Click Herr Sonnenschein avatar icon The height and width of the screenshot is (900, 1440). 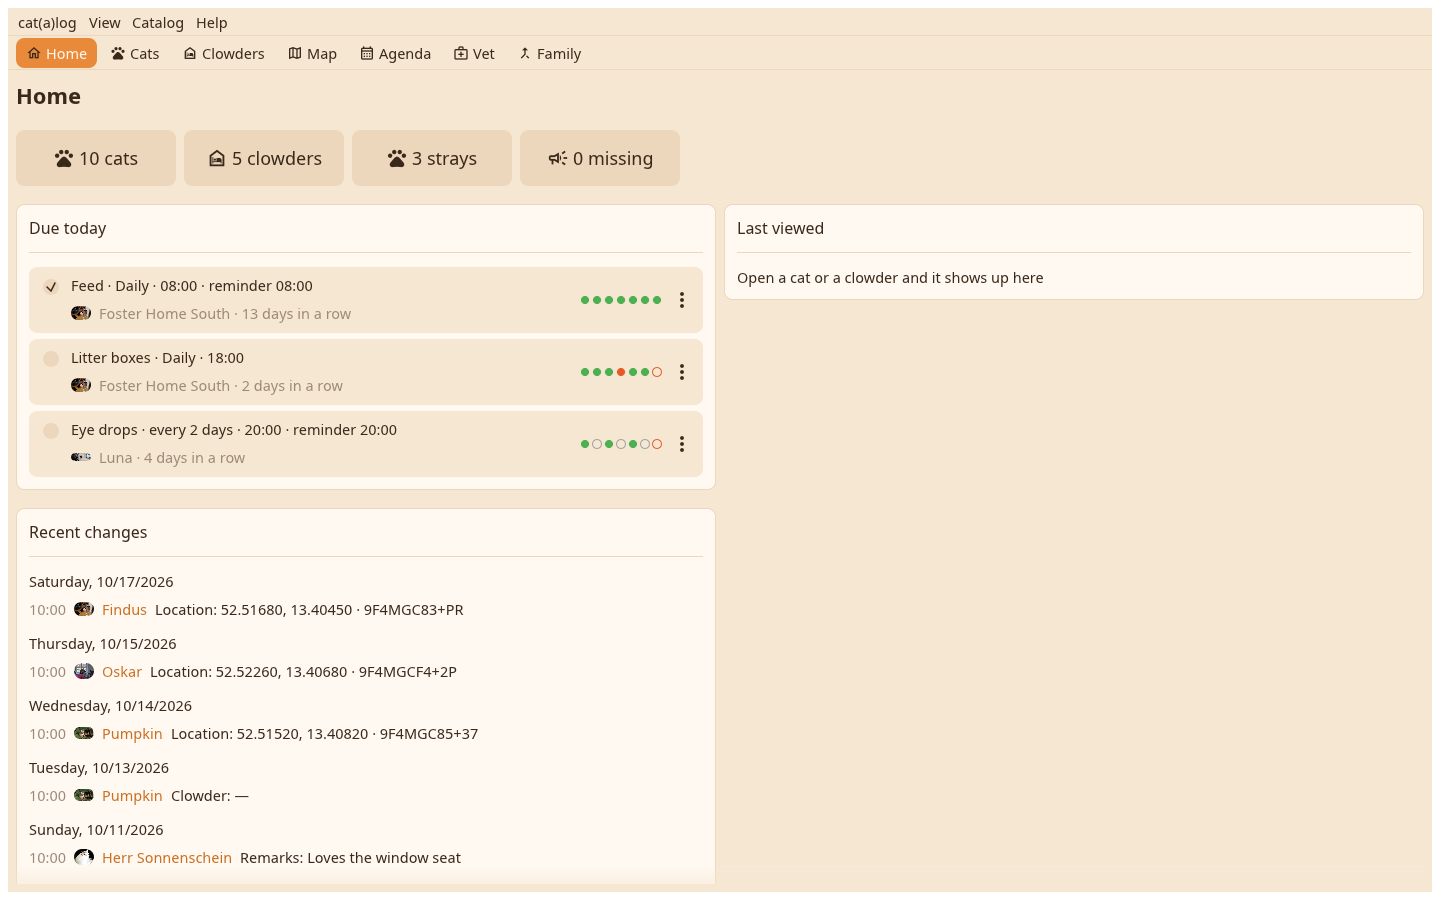[84, 858]
